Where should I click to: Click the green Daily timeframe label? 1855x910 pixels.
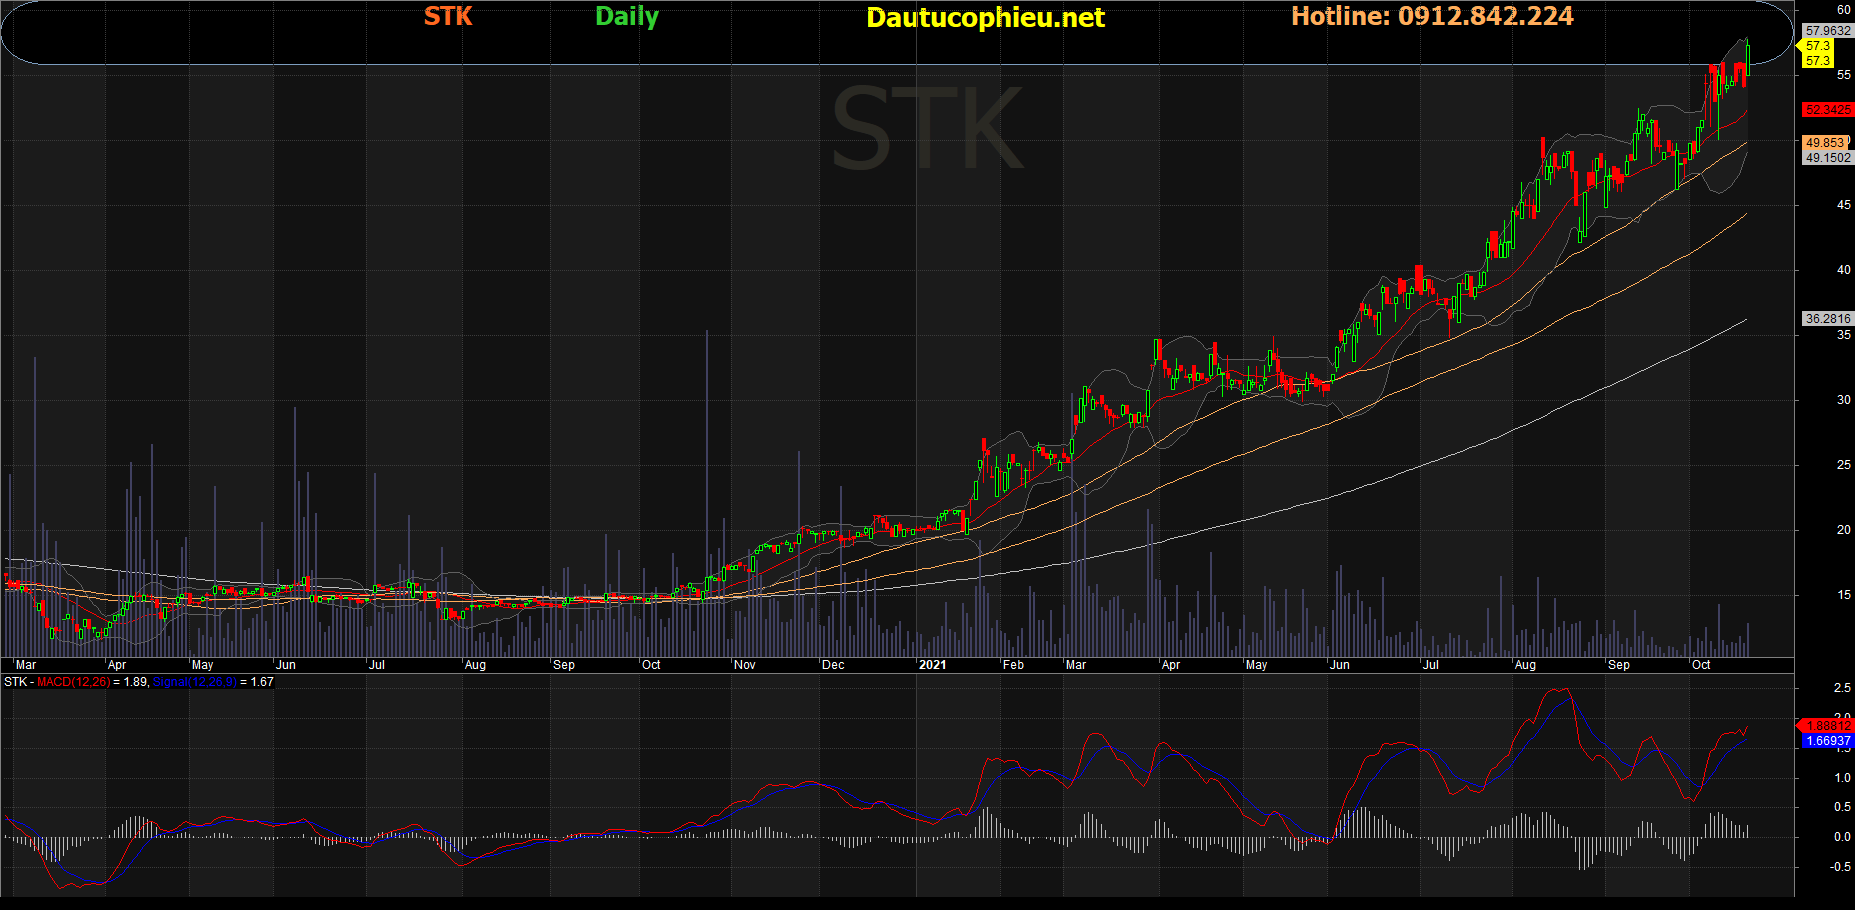(627, 17)
